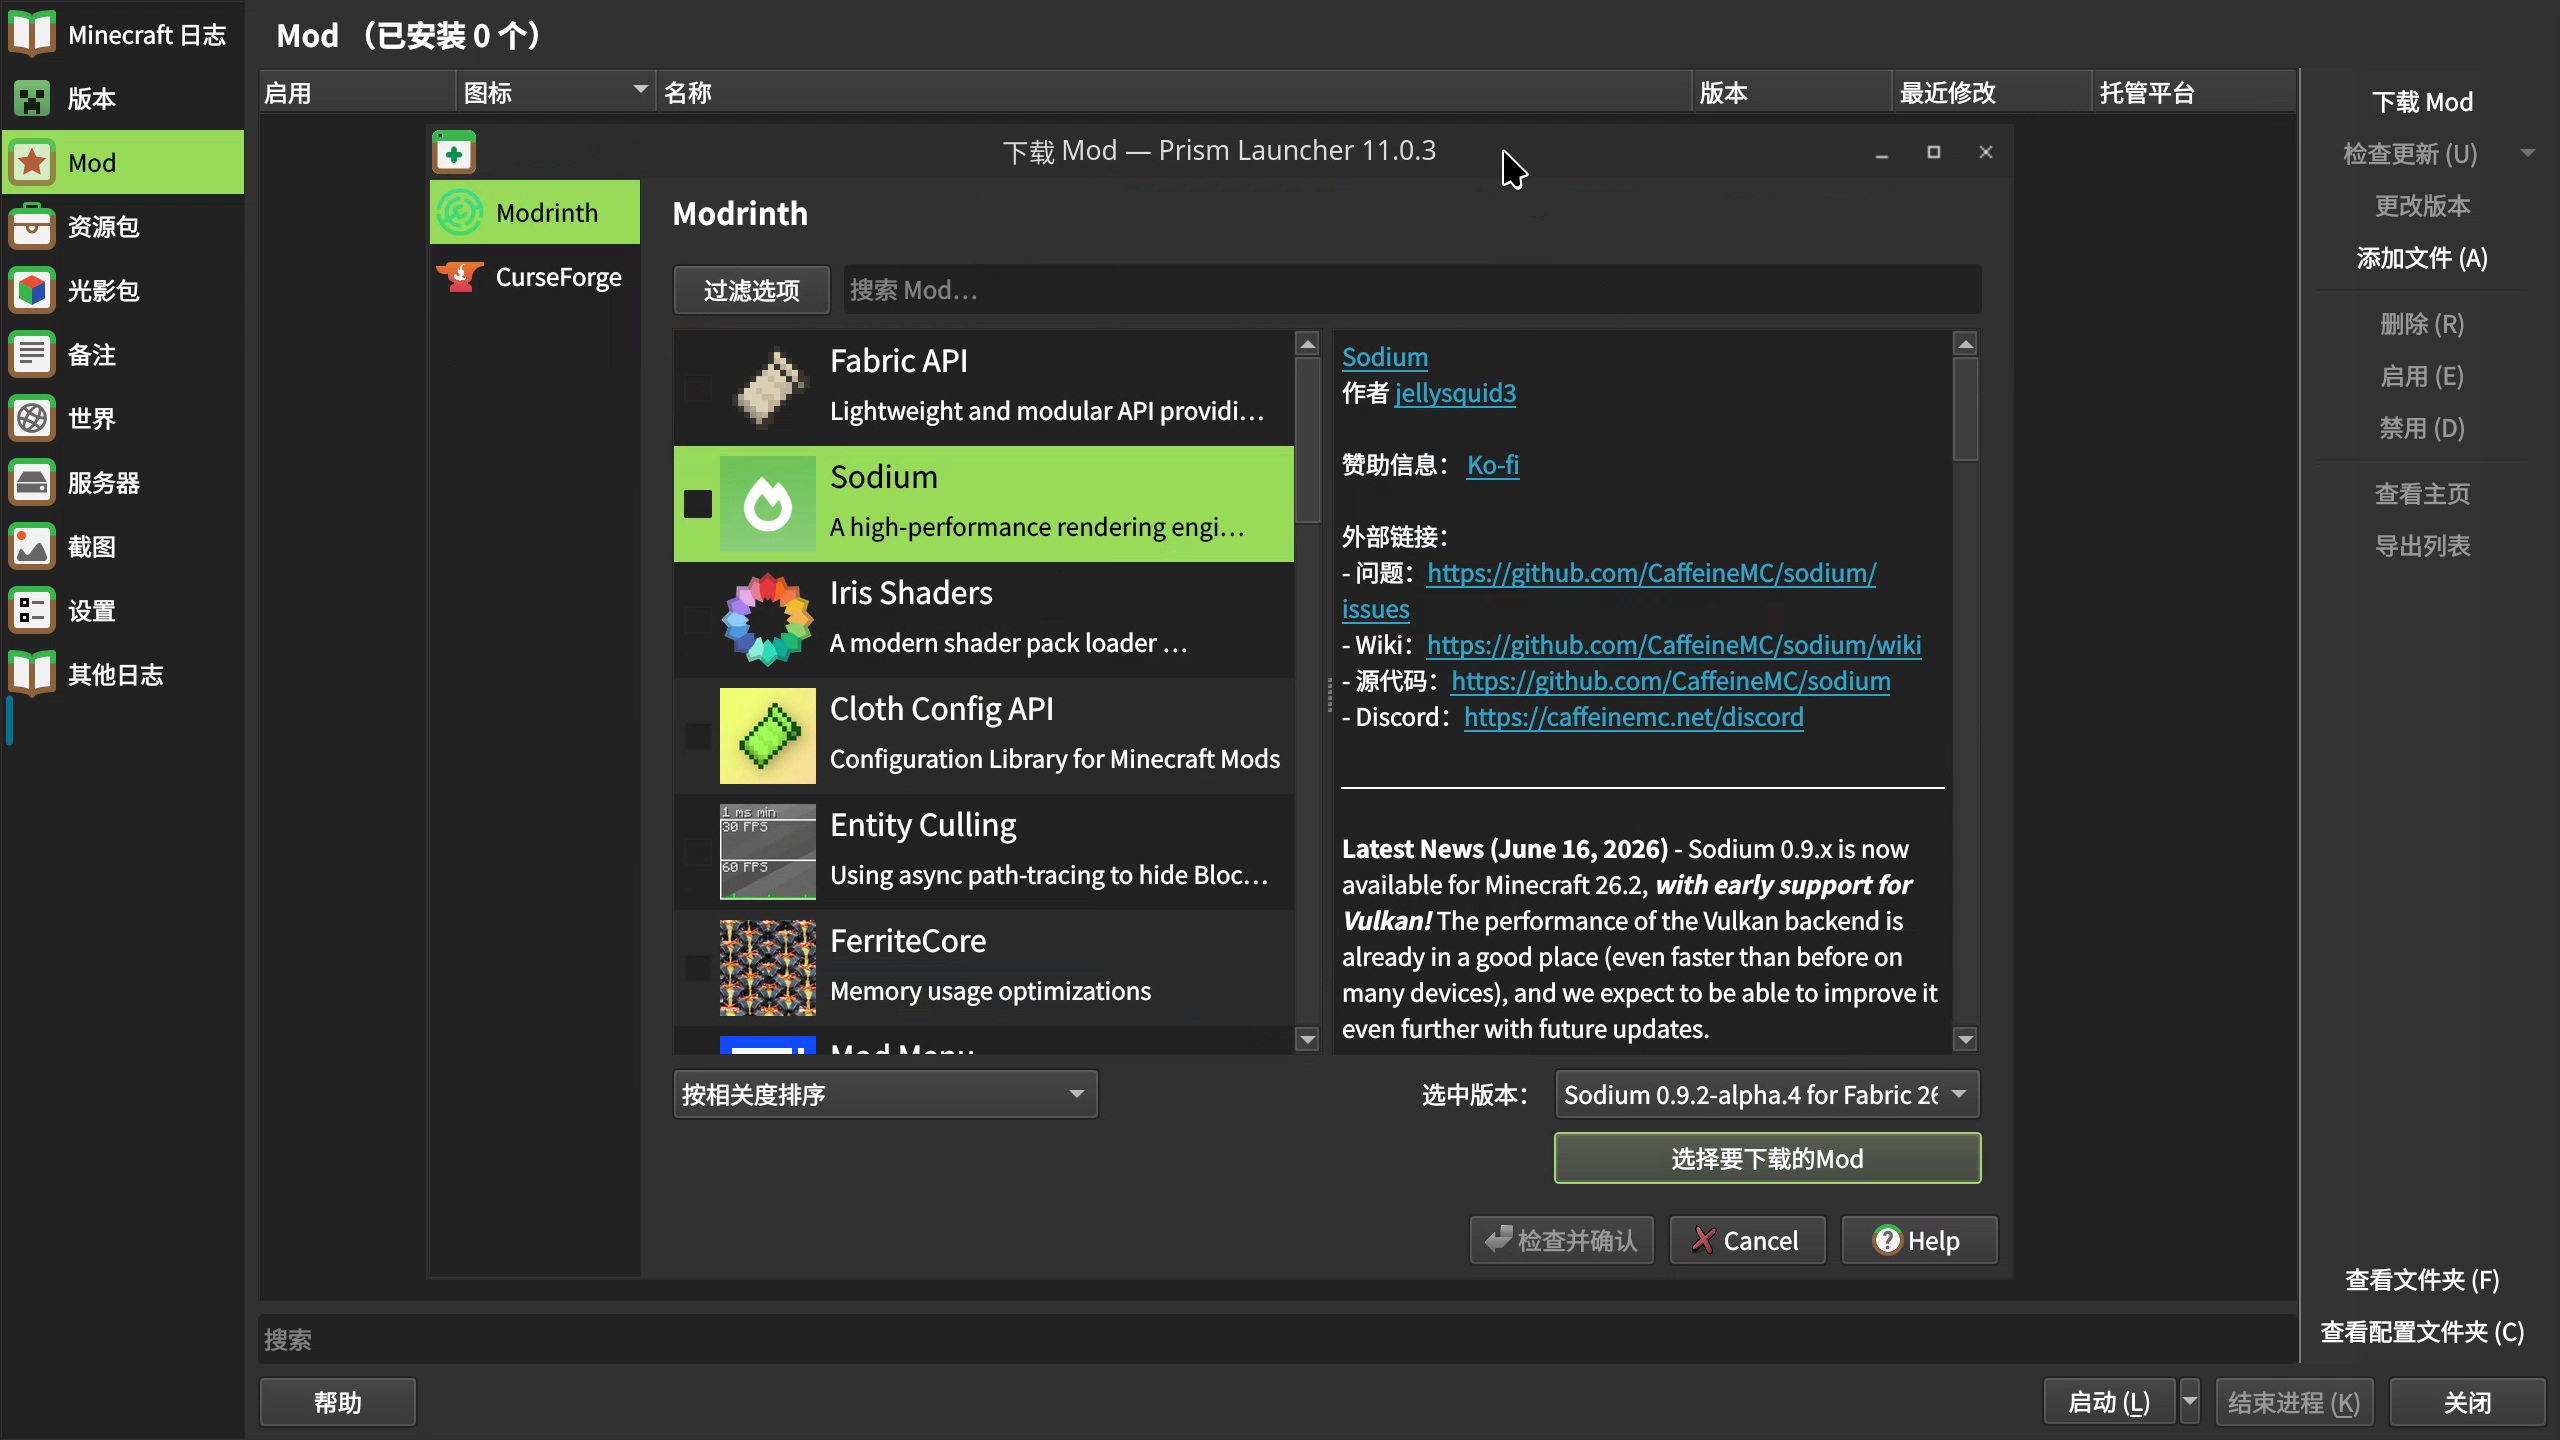This screenshot has width=2560, height=1440.
Task: Click the 关闭 button at bottom right
Action: (2467, 1402)
